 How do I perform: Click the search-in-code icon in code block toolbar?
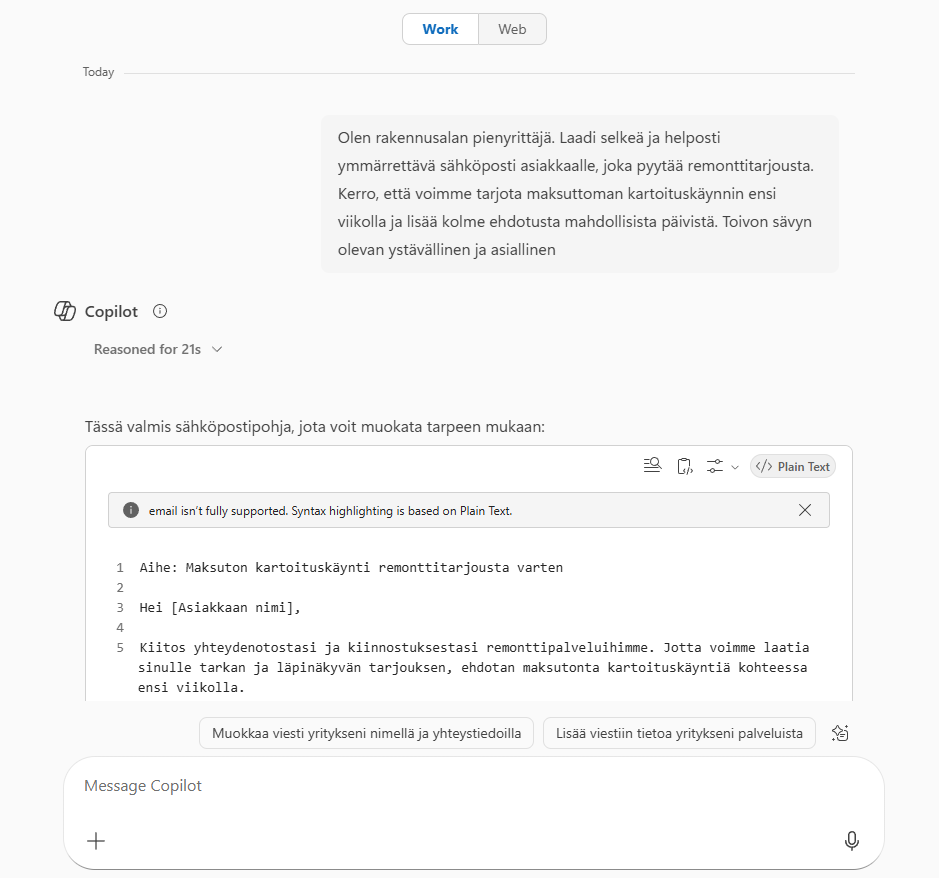(653, 466)
